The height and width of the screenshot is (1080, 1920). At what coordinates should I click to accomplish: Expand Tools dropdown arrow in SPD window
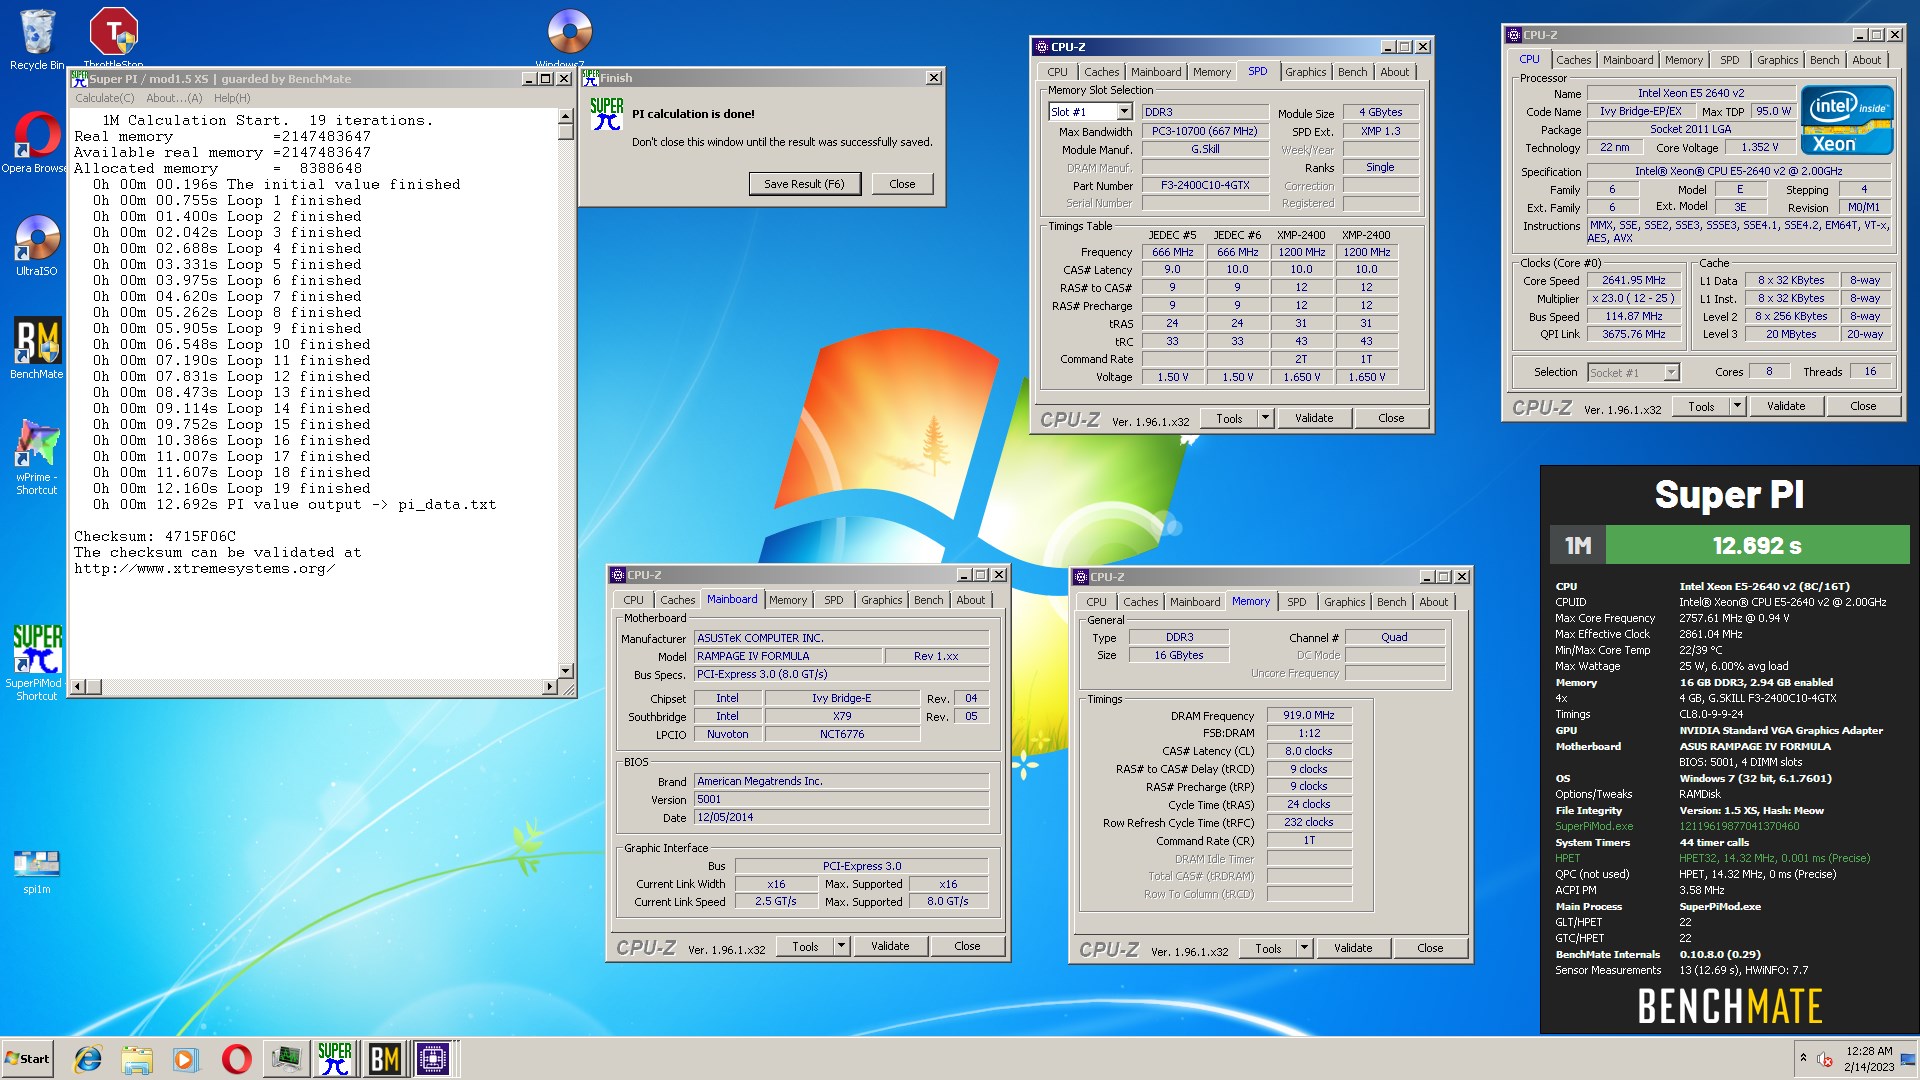(1265, 418)
